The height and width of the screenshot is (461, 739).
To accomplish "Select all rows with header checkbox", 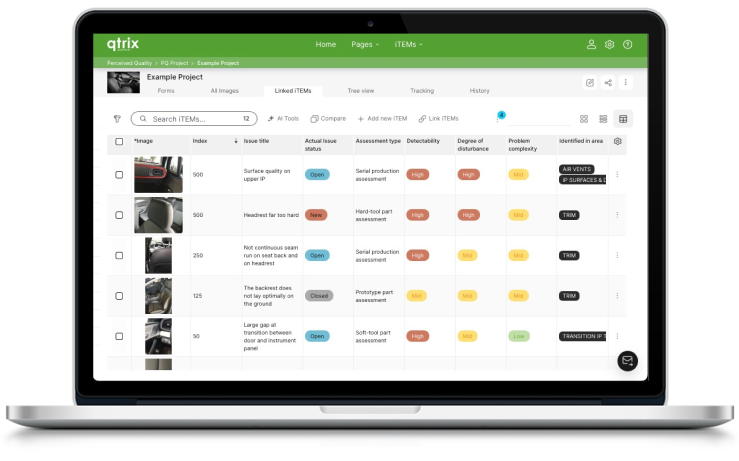I will click(x=119, y=141).
